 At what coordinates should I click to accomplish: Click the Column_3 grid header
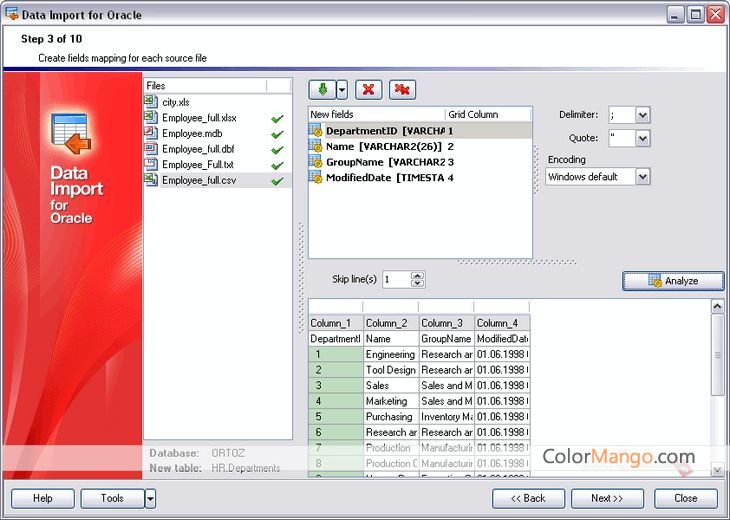point(446,323)
